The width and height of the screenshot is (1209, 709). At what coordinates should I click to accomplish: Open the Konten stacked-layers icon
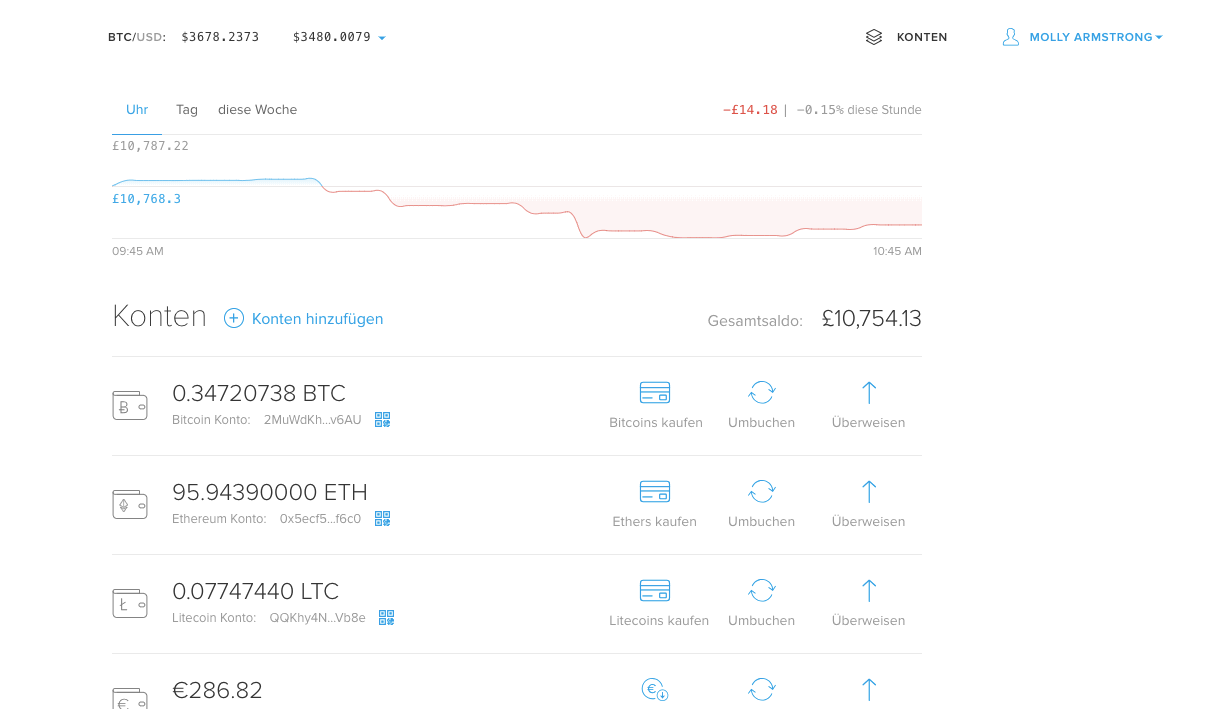pos(874,37)
